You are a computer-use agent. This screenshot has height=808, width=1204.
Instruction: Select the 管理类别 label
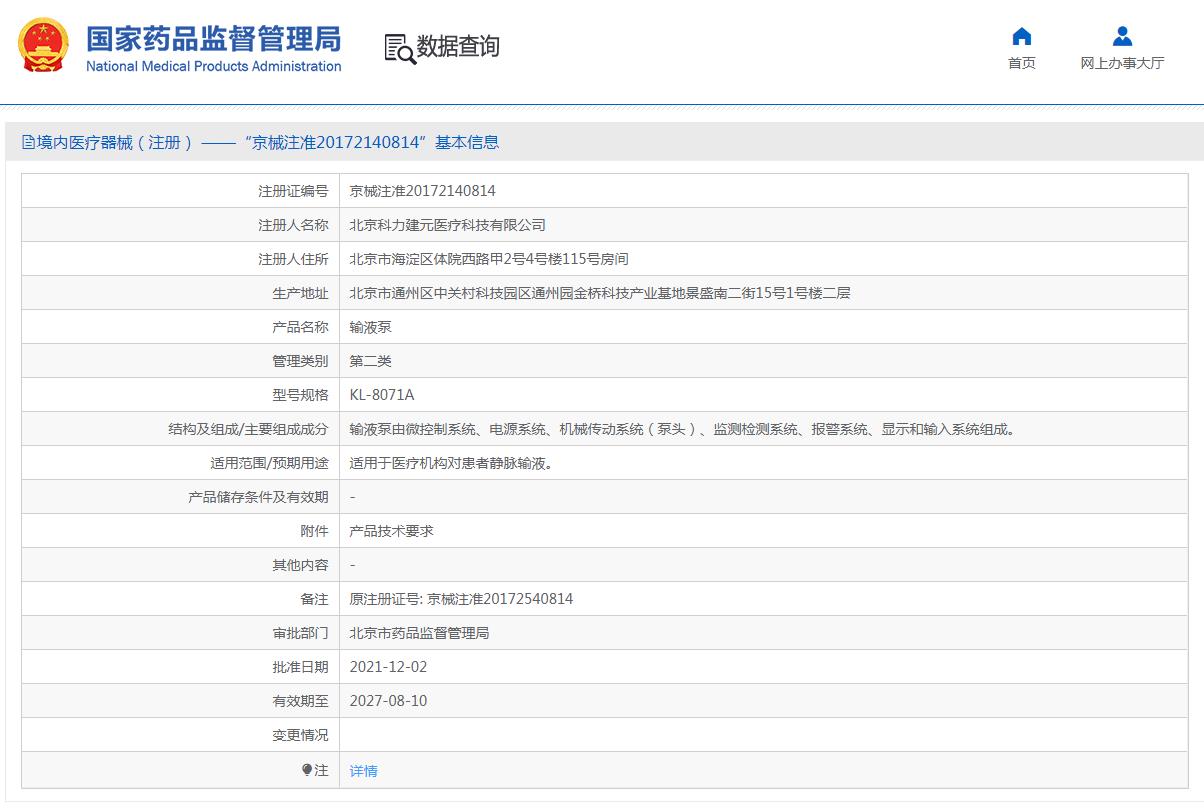click(300, 361)
